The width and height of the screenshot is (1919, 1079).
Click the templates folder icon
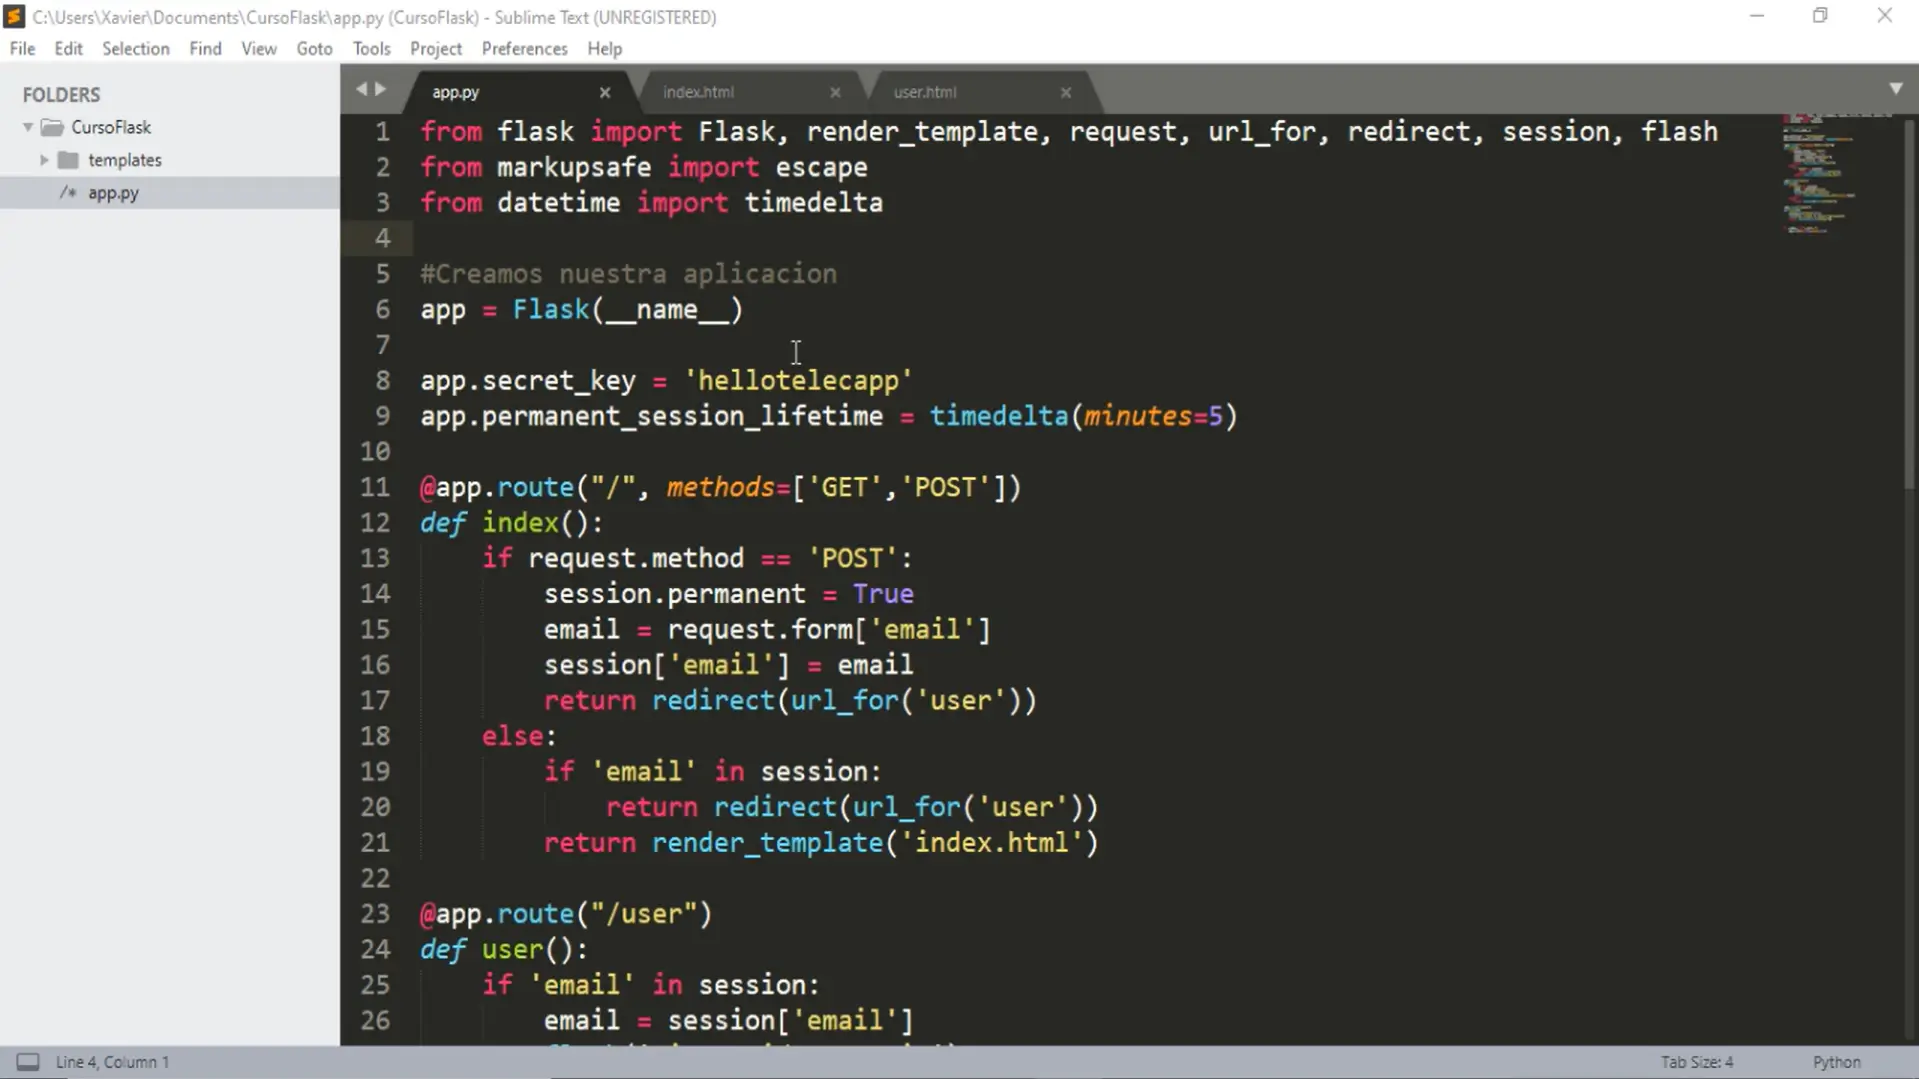[68, 160]
